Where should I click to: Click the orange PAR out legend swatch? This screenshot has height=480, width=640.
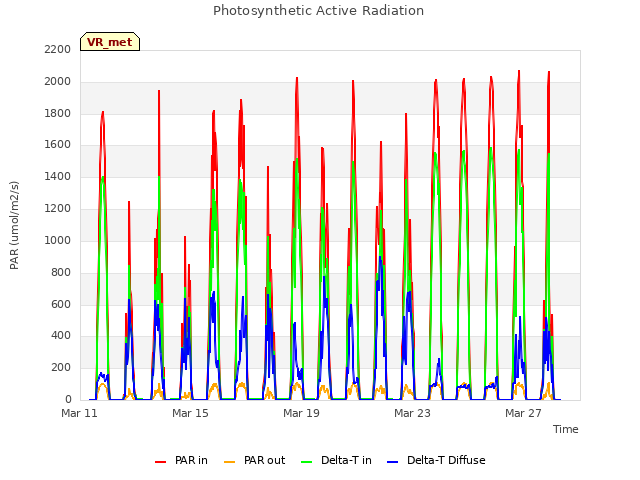(230, 462)
